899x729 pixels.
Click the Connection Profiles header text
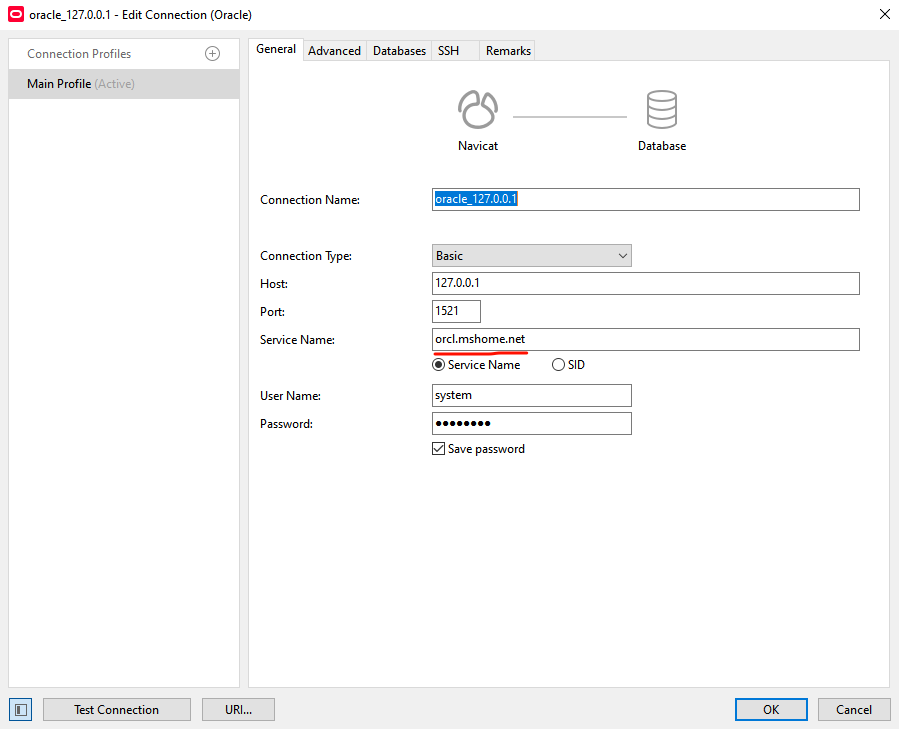(x=79, y=54)
